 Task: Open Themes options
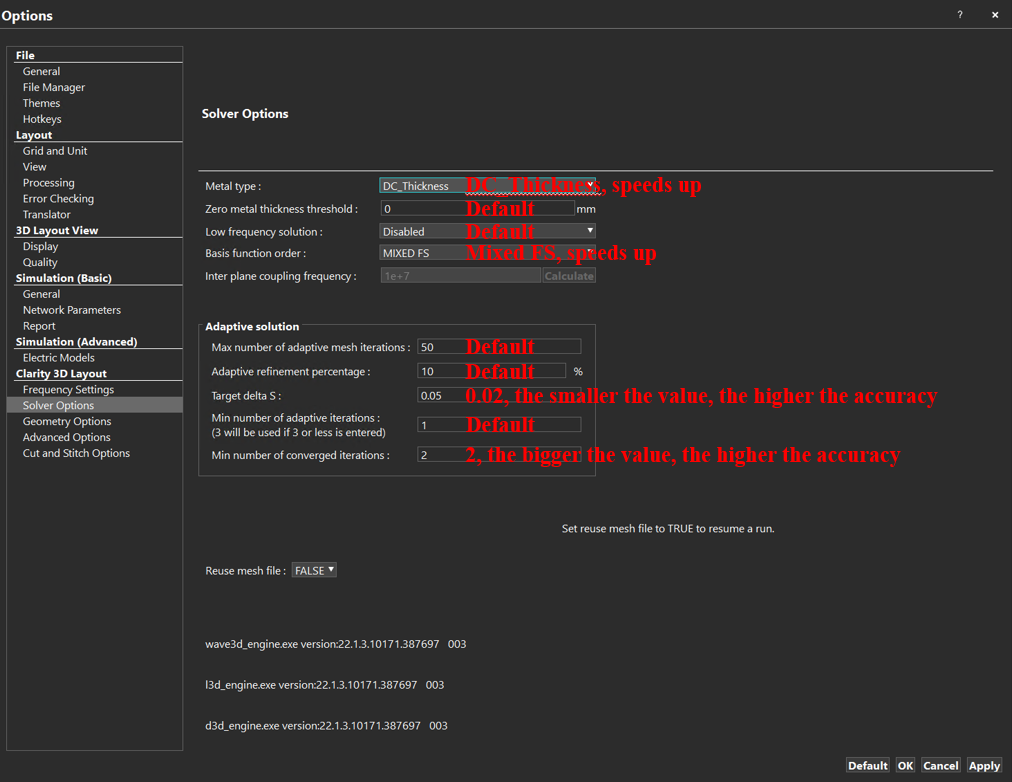41,103
